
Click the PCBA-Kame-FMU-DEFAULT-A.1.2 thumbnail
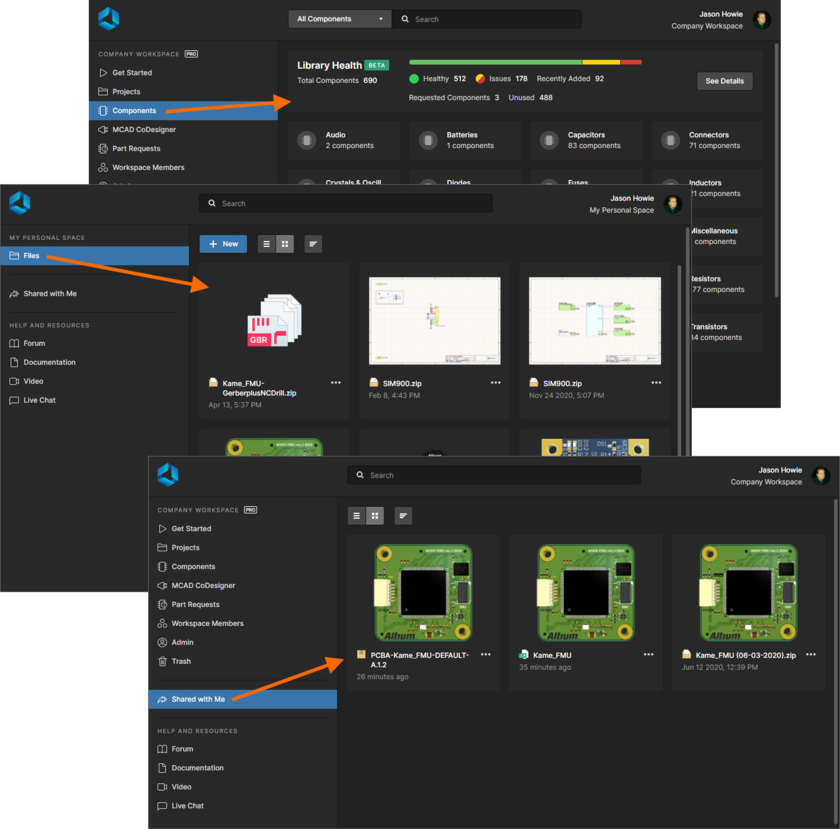[422, 593]
